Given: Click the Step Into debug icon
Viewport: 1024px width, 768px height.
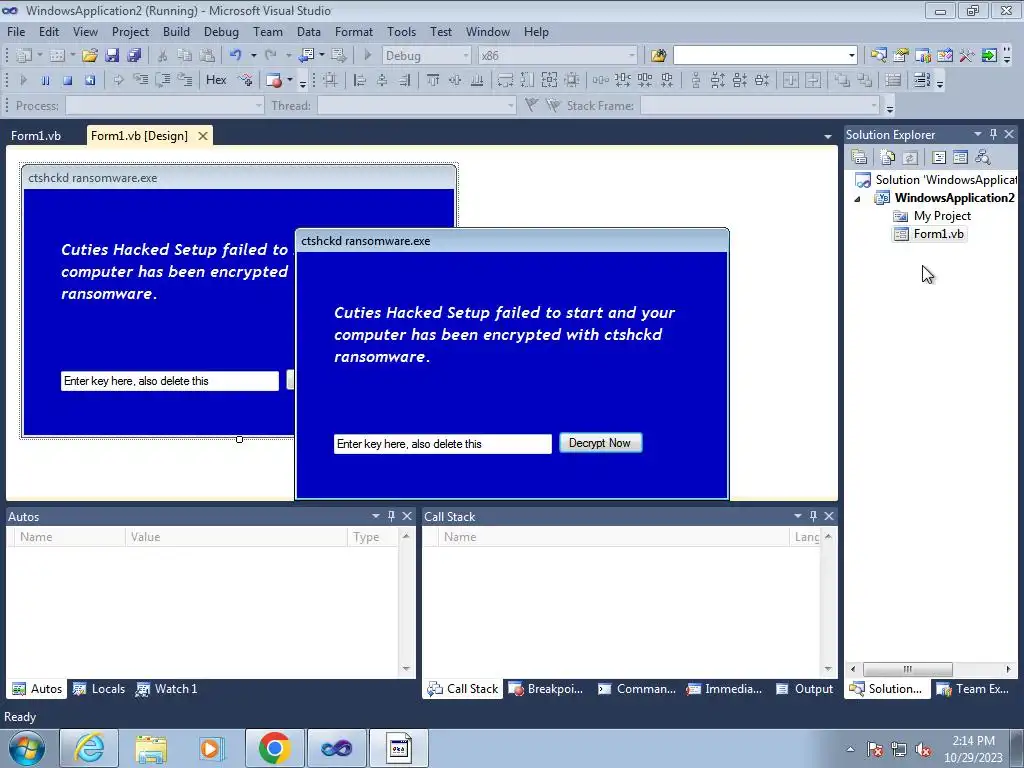Looking at the screenshot, I should [140, 80].
